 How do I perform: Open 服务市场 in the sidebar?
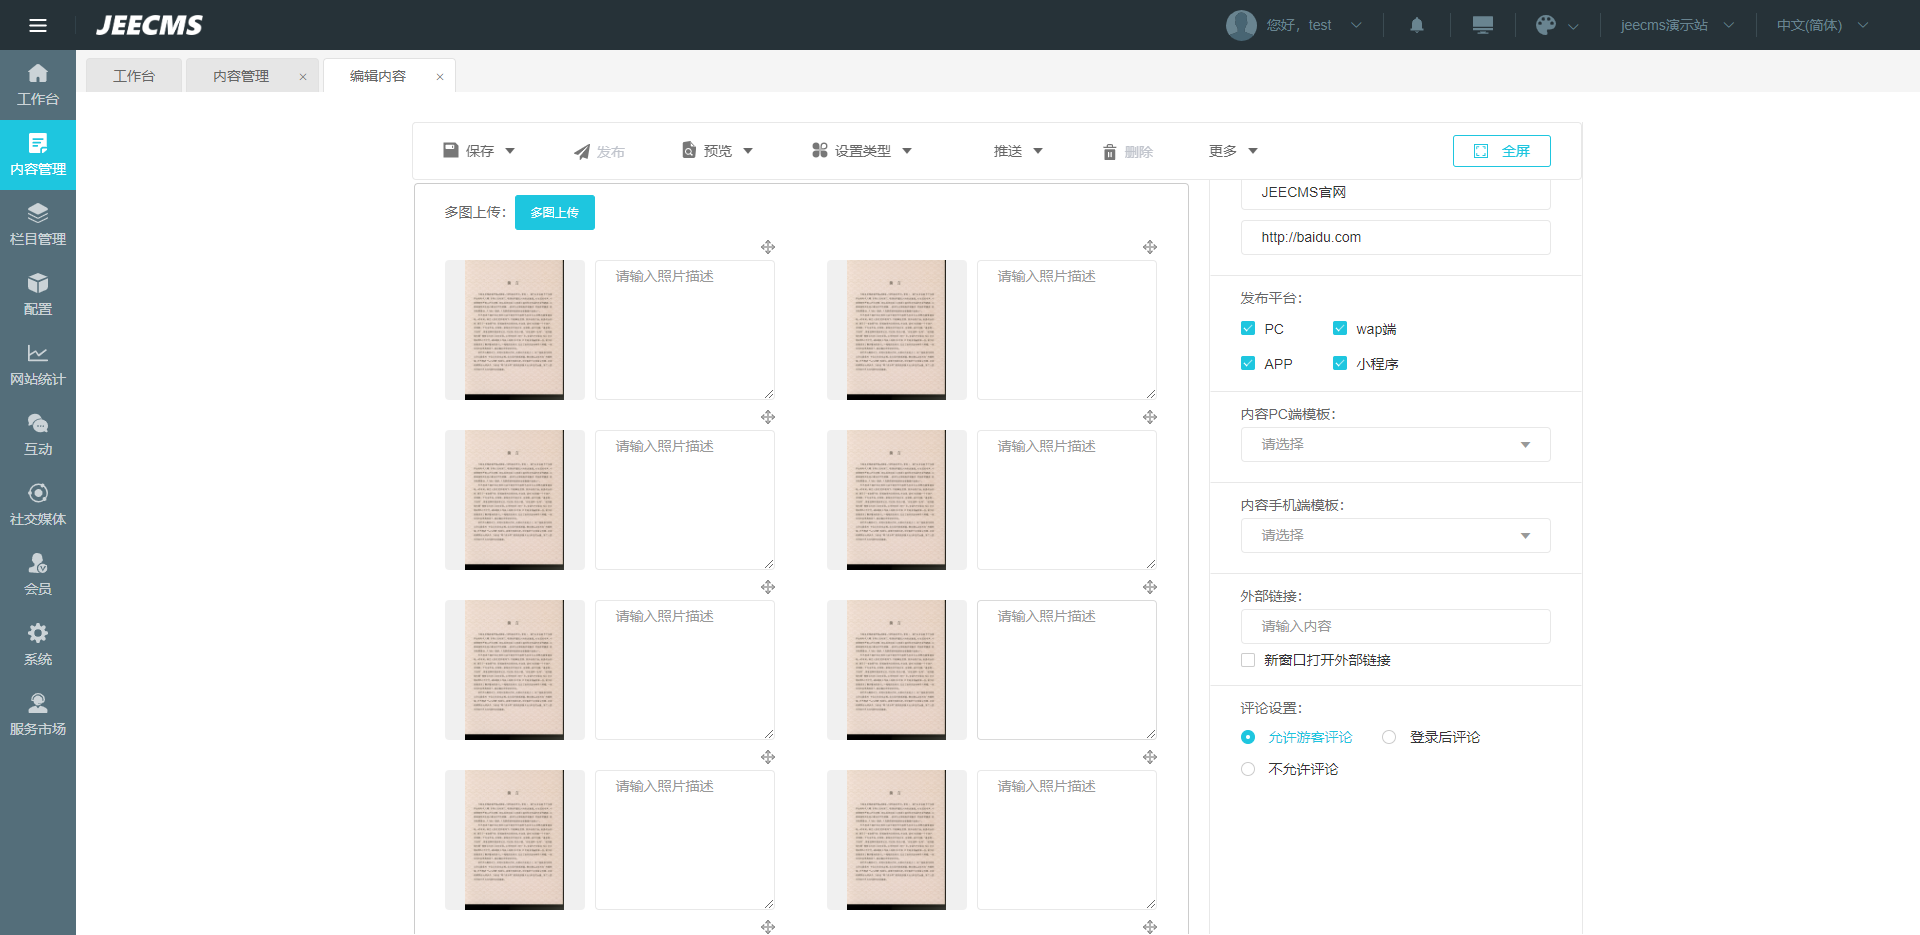click(38, 715)
